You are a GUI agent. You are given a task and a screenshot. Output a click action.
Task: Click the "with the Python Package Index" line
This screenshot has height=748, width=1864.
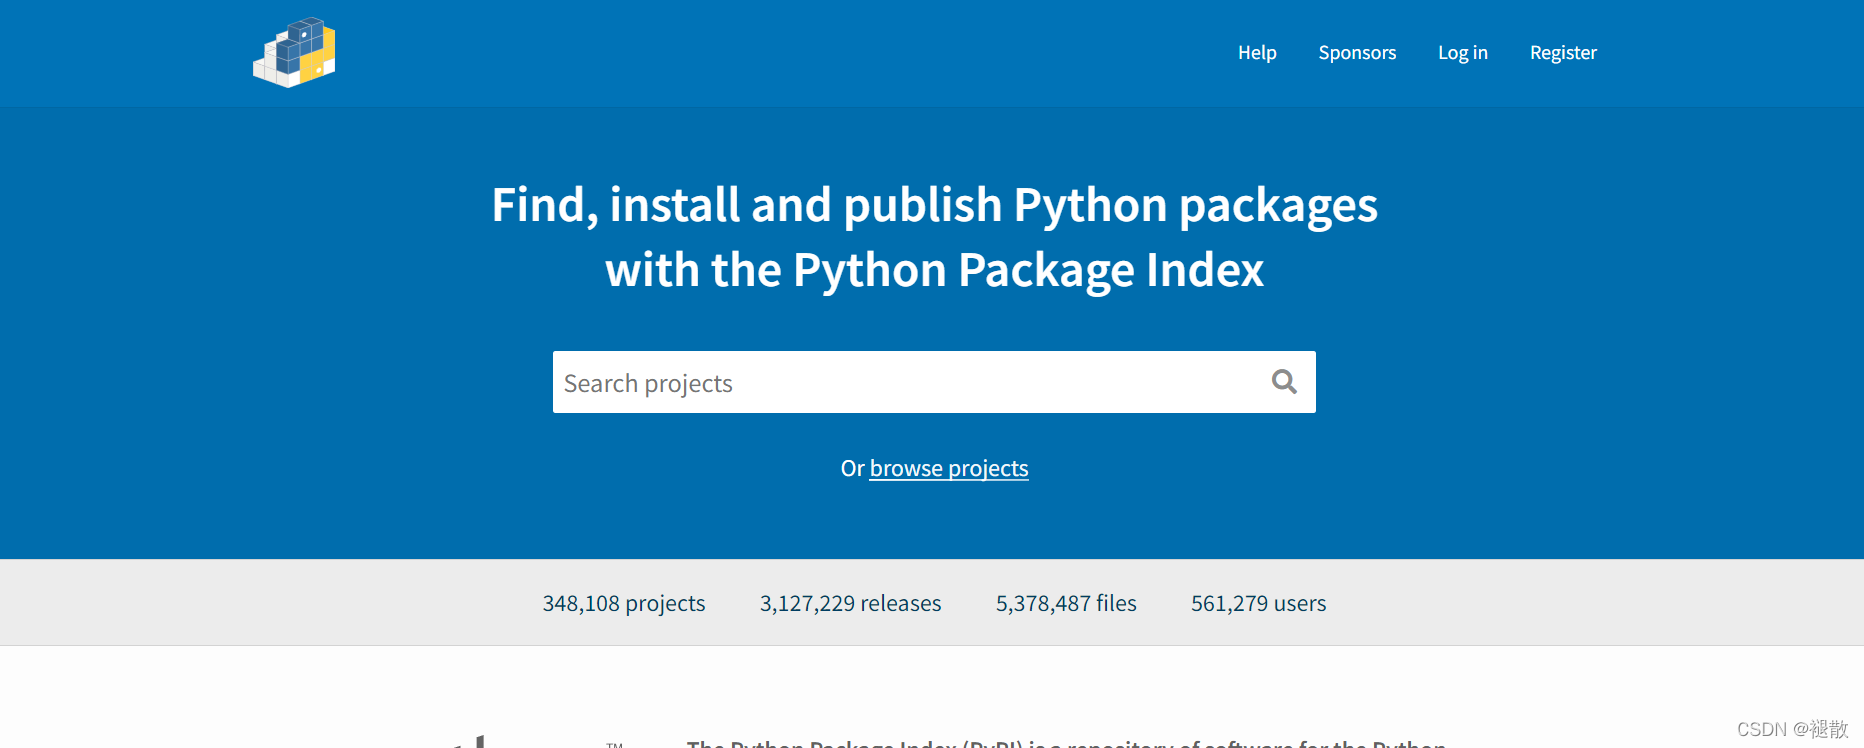click(x=934, y=270)
